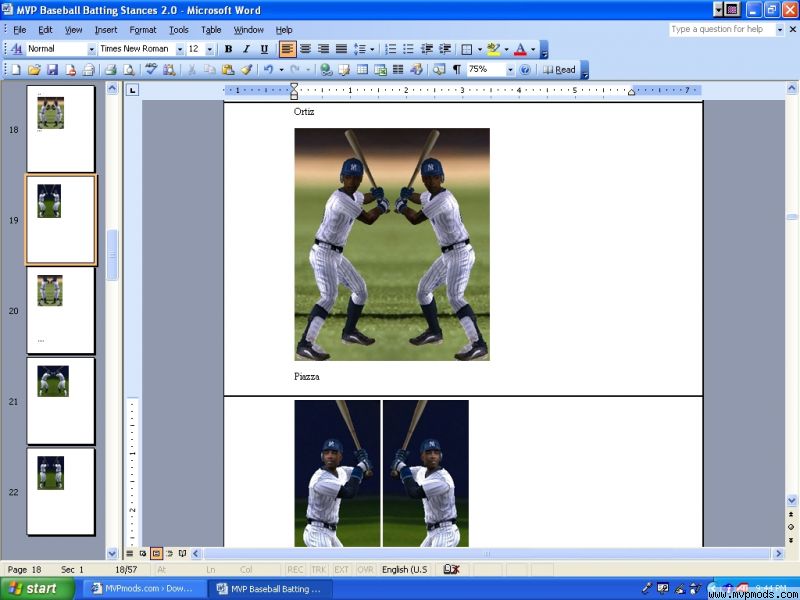The width and height of the screenshot is (800, 600).
Task: Switch to Reading Layout view button
Action: (x=183, y=554)
